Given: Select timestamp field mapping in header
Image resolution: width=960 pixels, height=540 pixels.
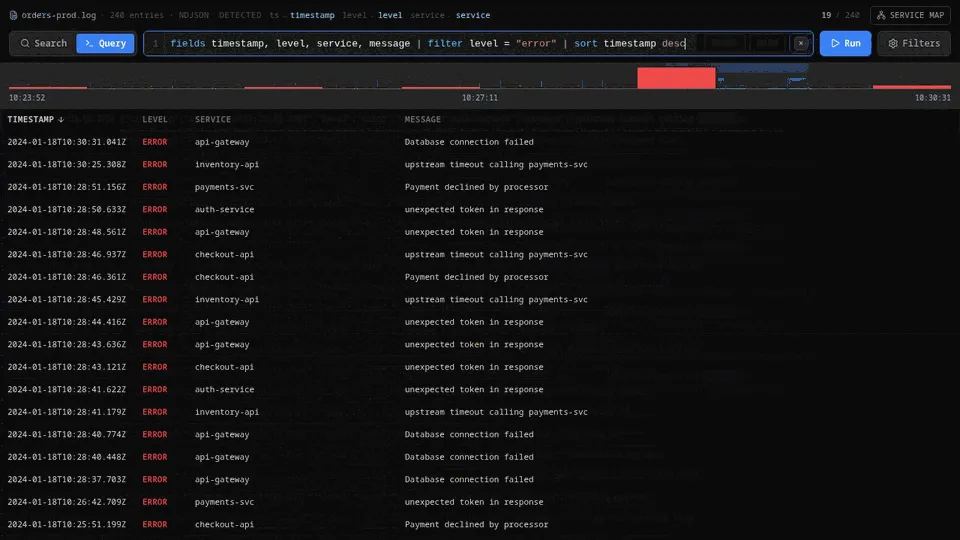Looking at the screenshot, I should tap(312, 15).
